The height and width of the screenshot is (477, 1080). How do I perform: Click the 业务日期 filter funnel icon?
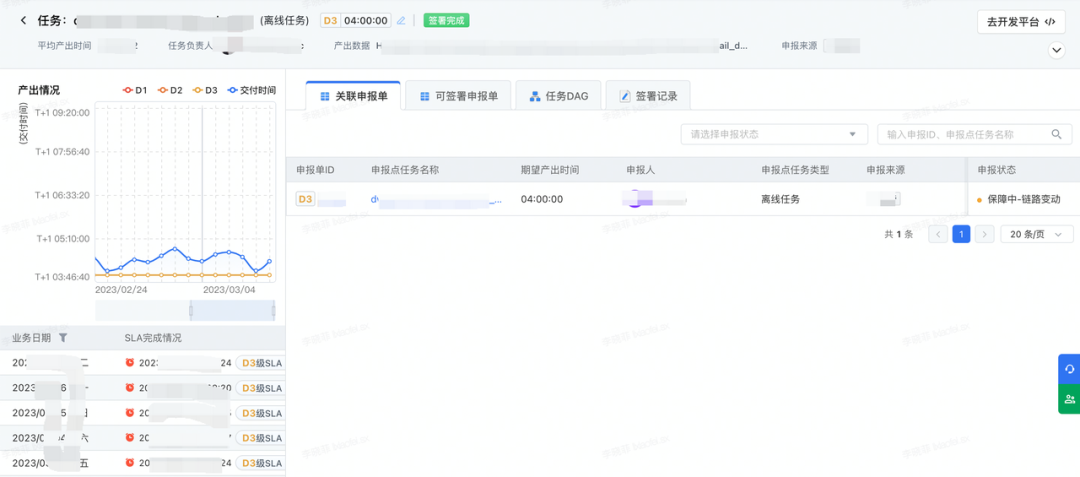pos(63,337)
